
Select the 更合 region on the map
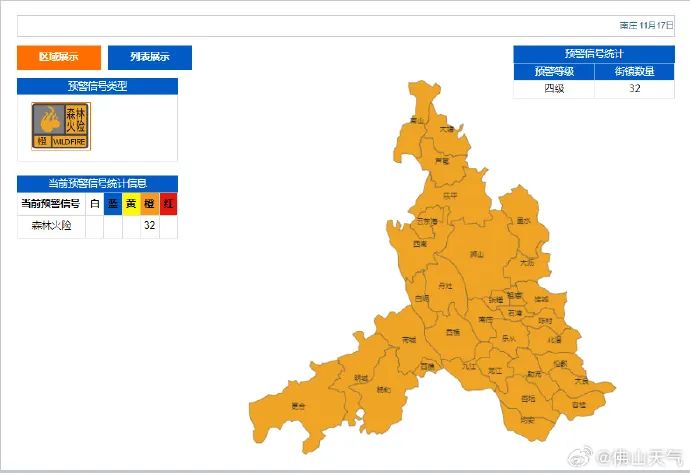(298, 406)
